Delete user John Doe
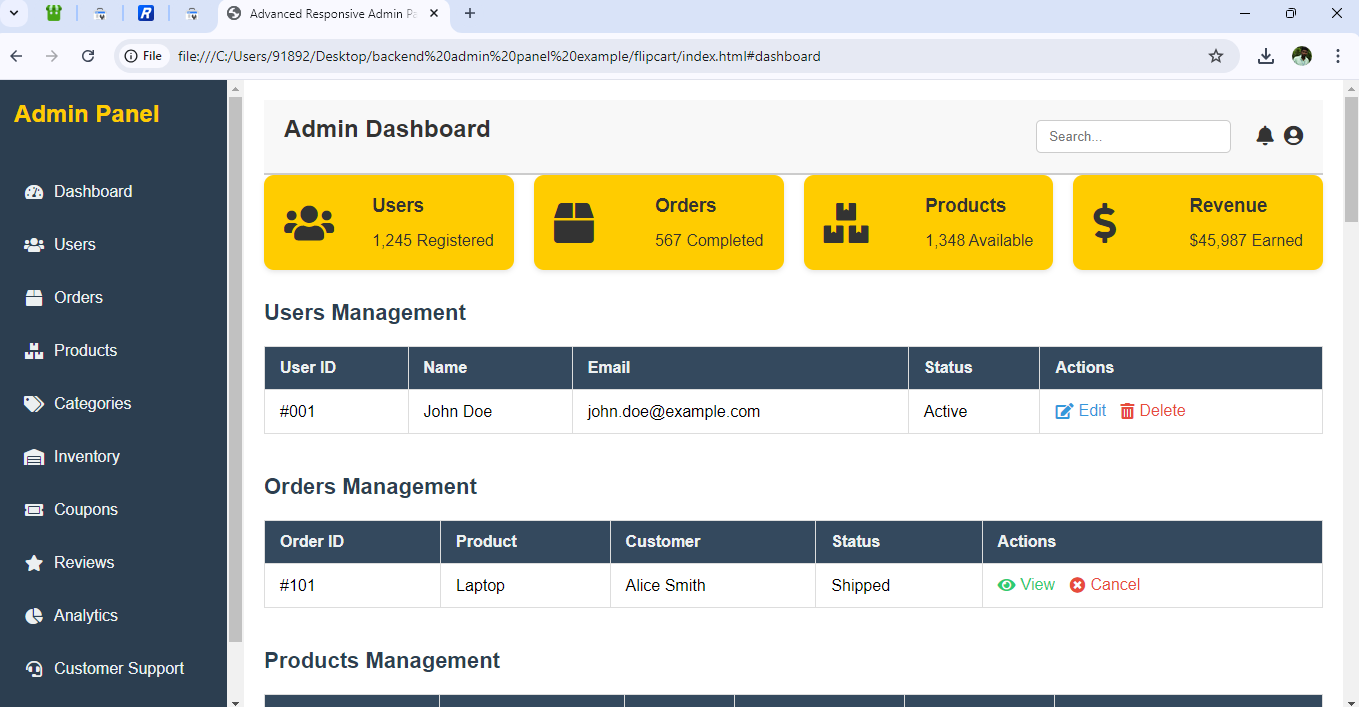 click(x=1152, y=411)
